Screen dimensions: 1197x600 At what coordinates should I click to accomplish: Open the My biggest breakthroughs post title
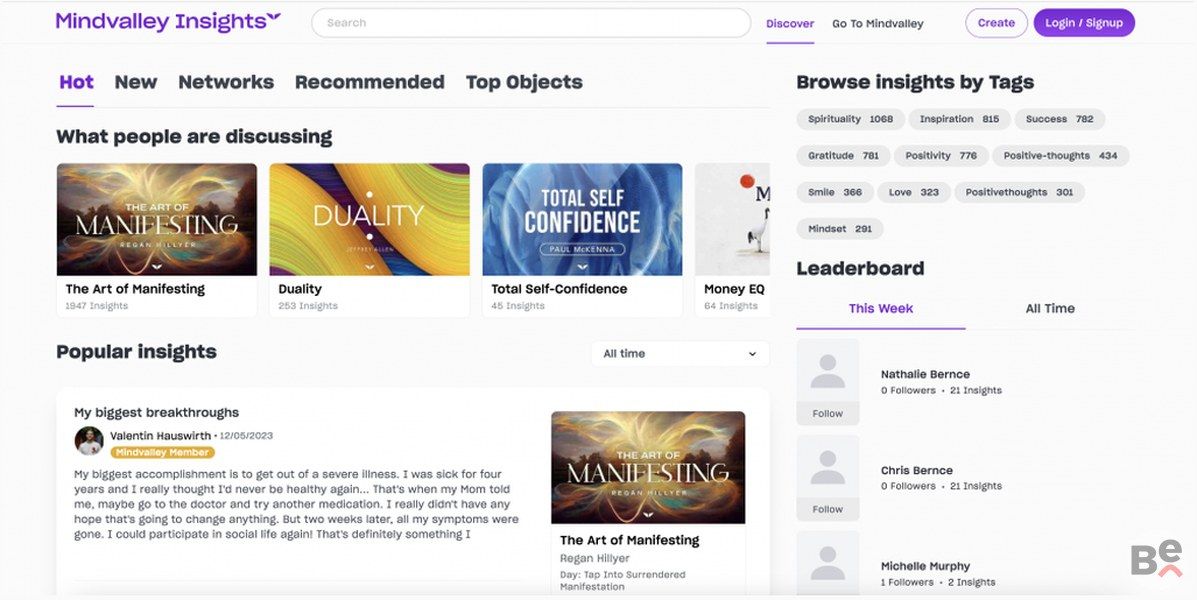156,413
